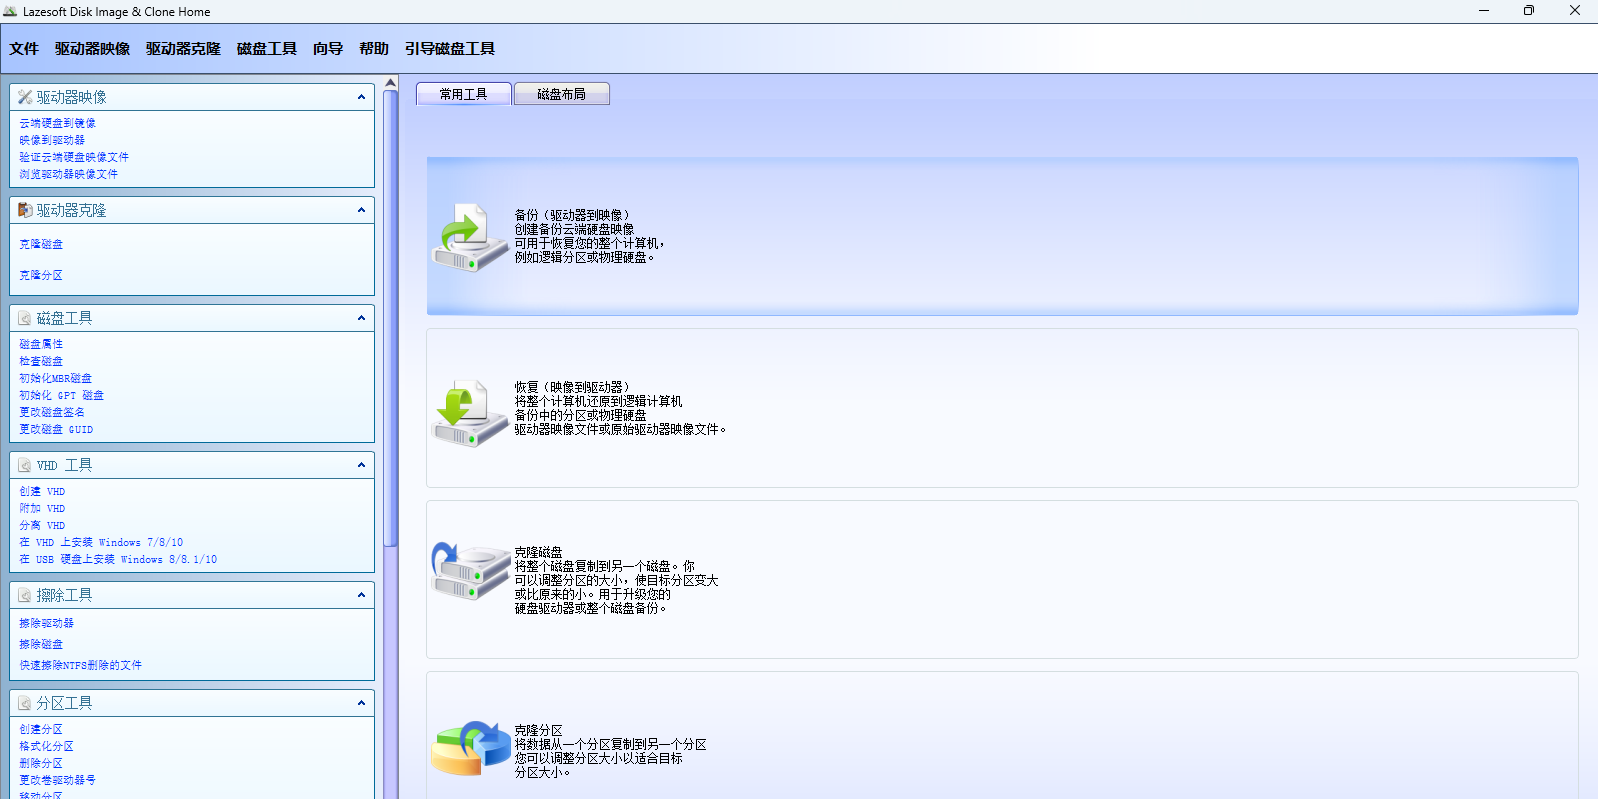Click the 浏览驱动器映像文件 link
Image resolution: width=1598 pixels, height=799 pixels.
pyautogui.click(x=69, y=174)
